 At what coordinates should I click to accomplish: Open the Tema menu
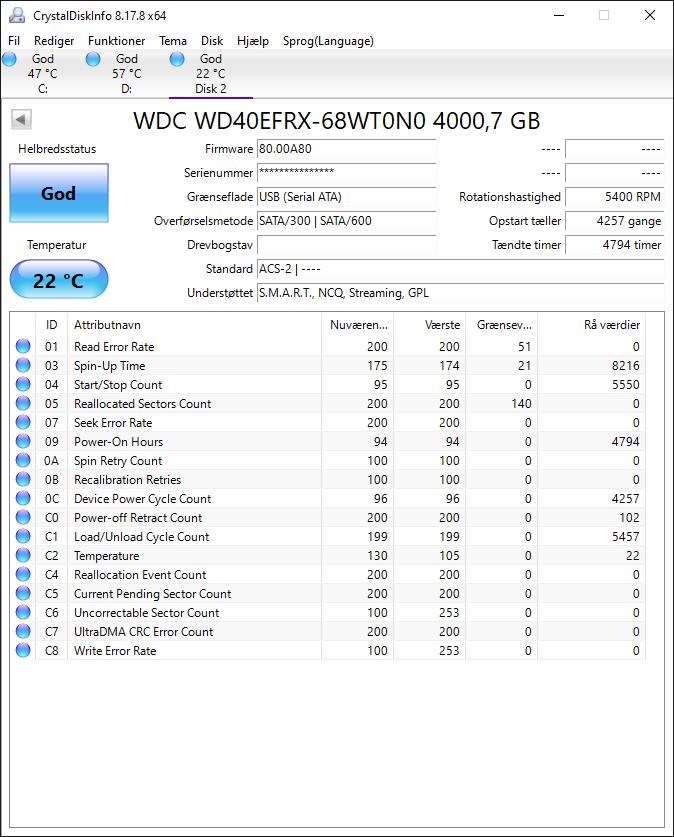(x=173, y=41)
